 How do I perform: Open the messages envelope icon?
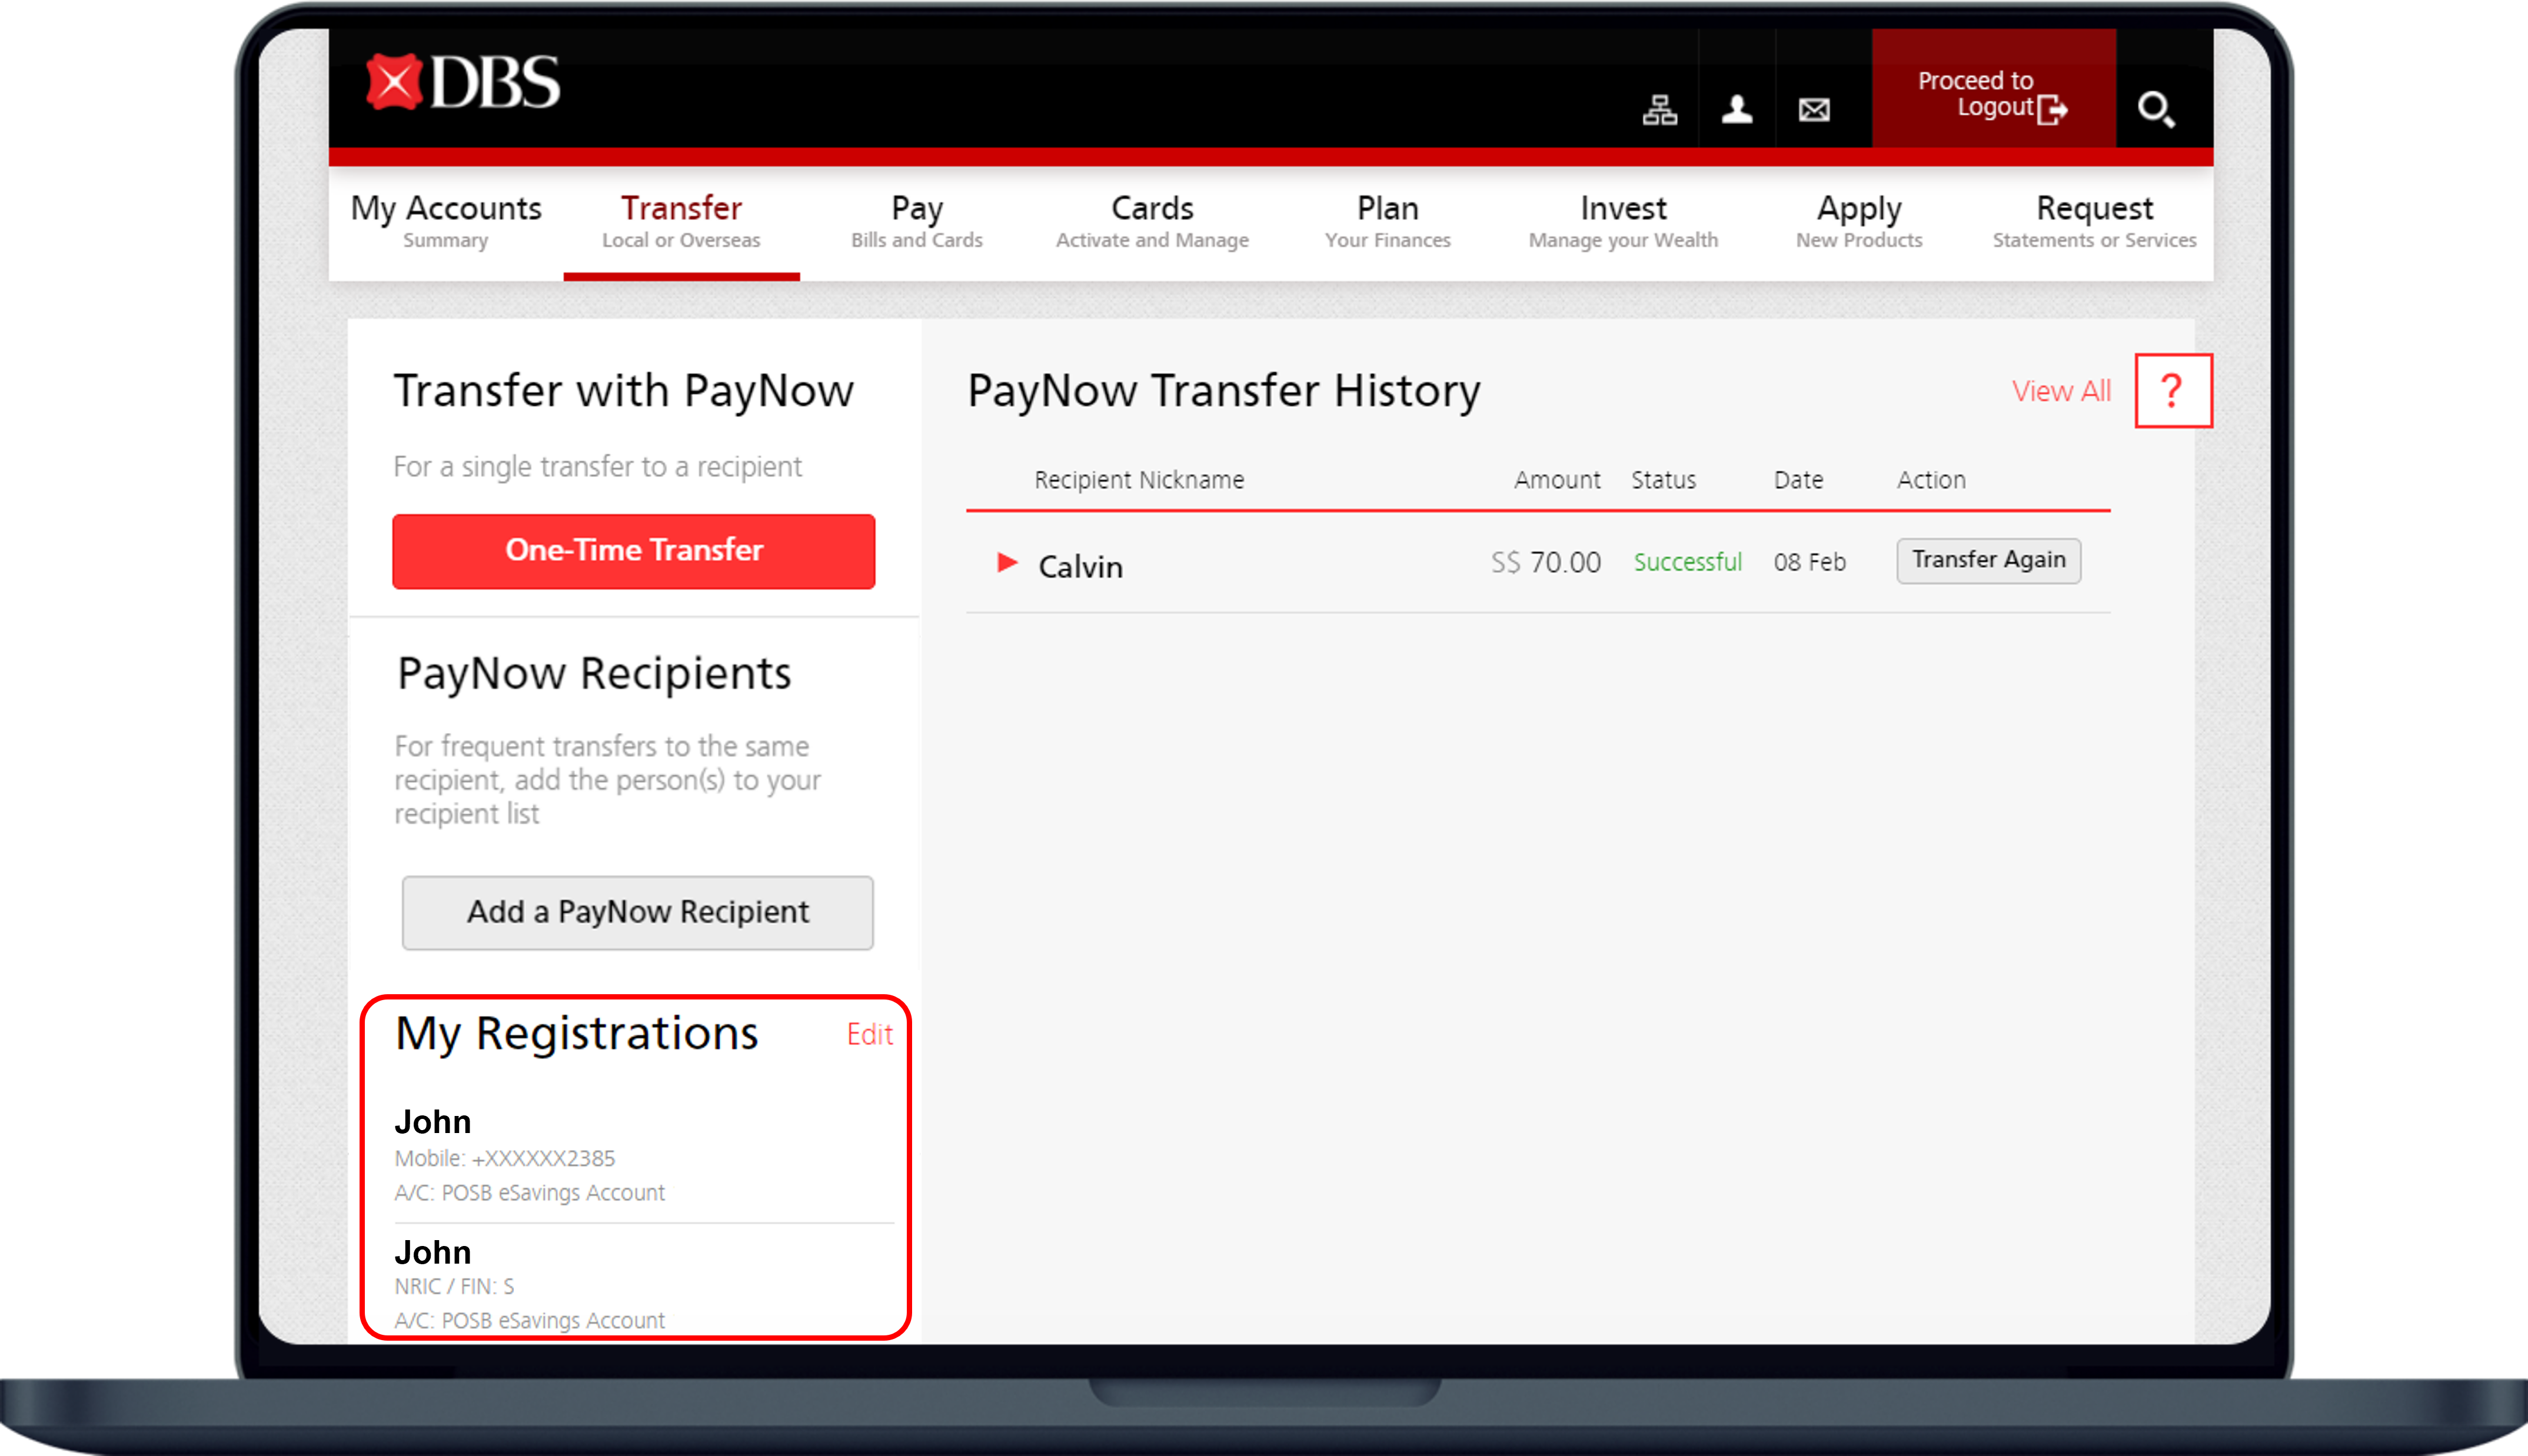[x=1814, y=110]
